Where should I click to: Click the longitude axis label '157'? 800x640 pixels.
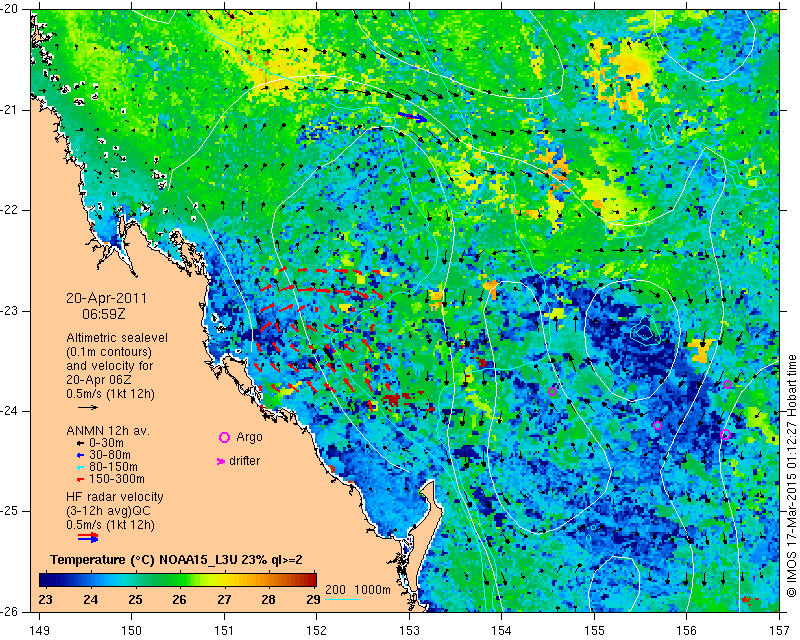tap(780, 631)
